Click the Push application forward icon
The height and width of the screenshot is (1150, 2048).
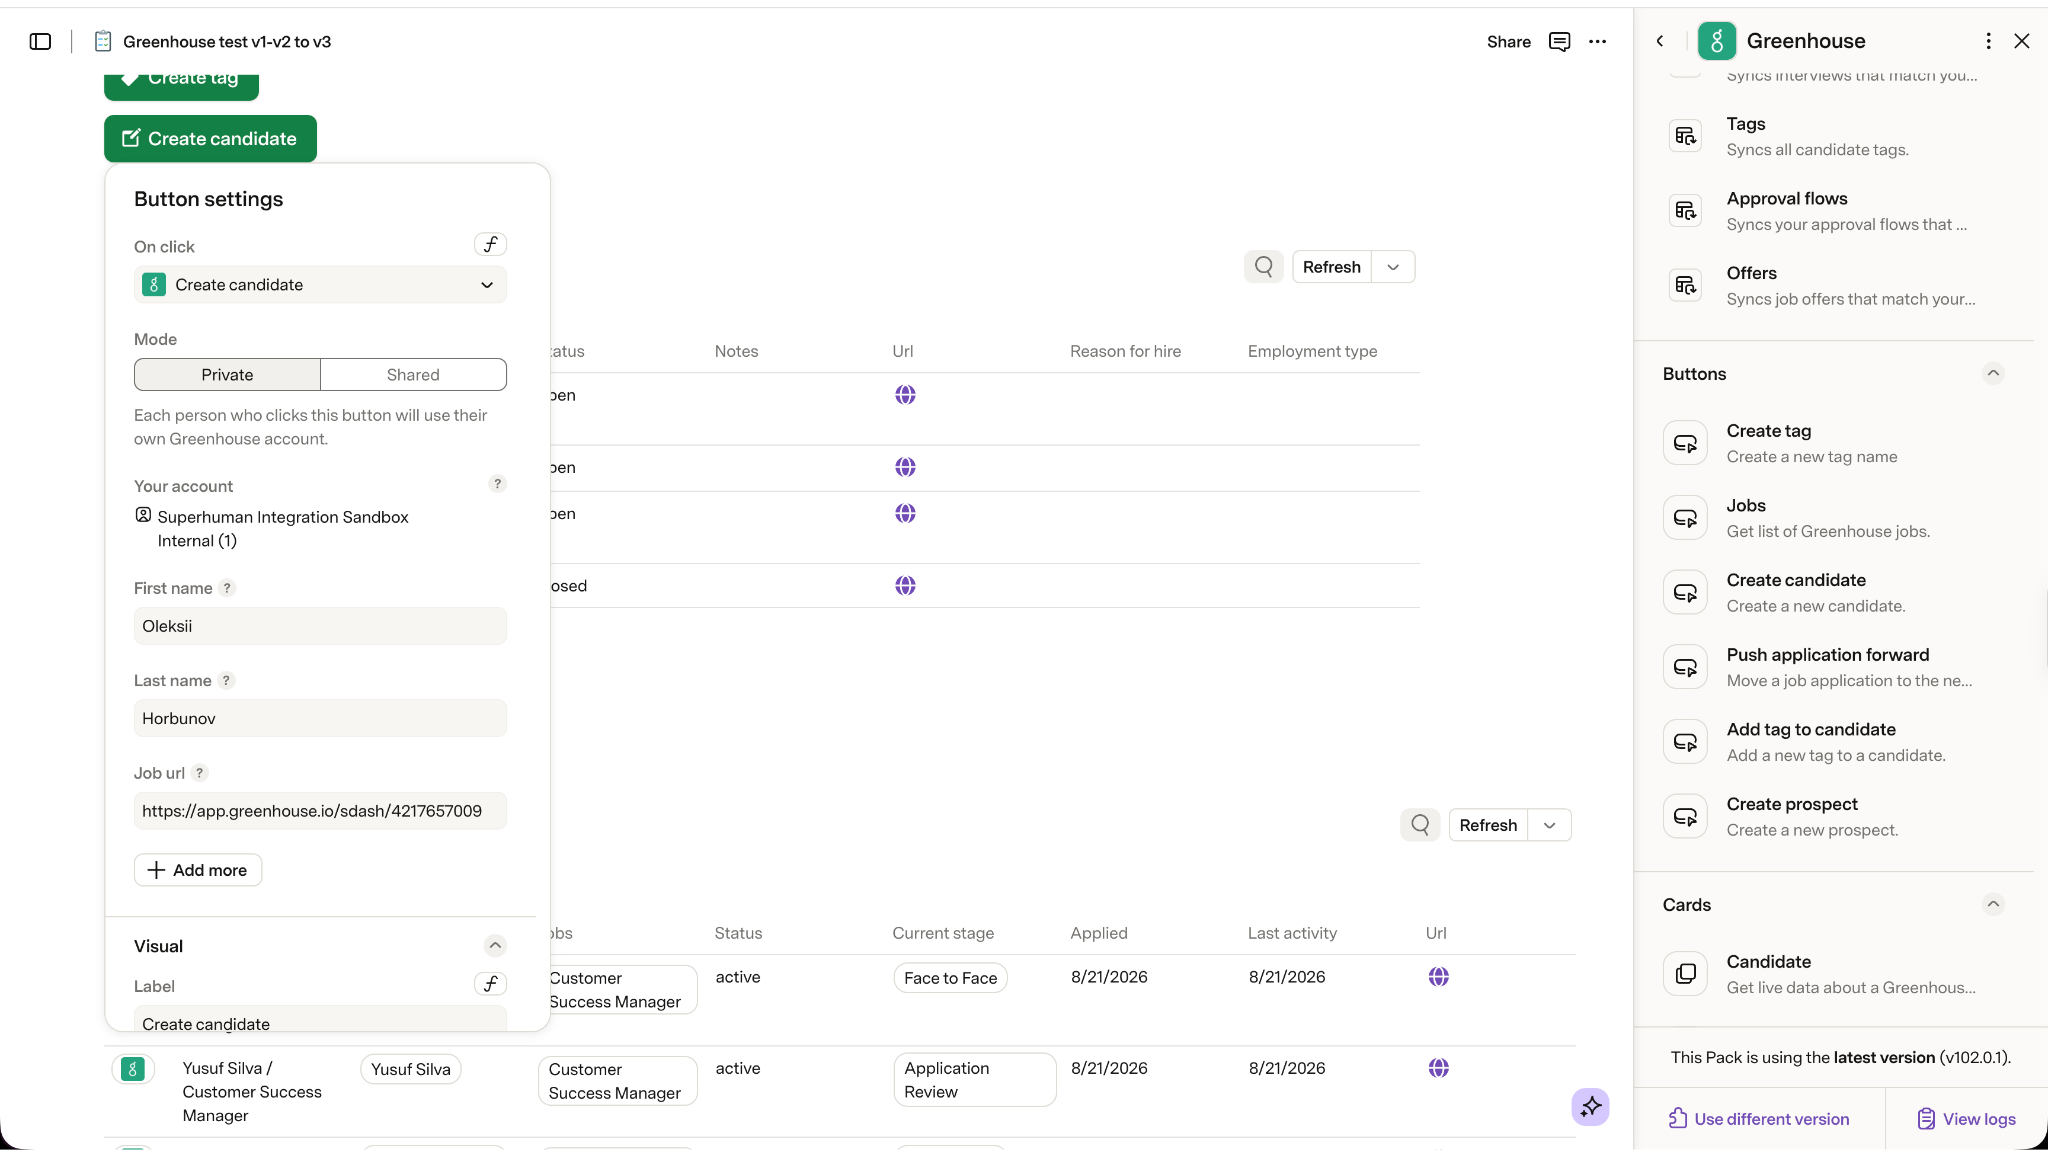click(1686, 667)
